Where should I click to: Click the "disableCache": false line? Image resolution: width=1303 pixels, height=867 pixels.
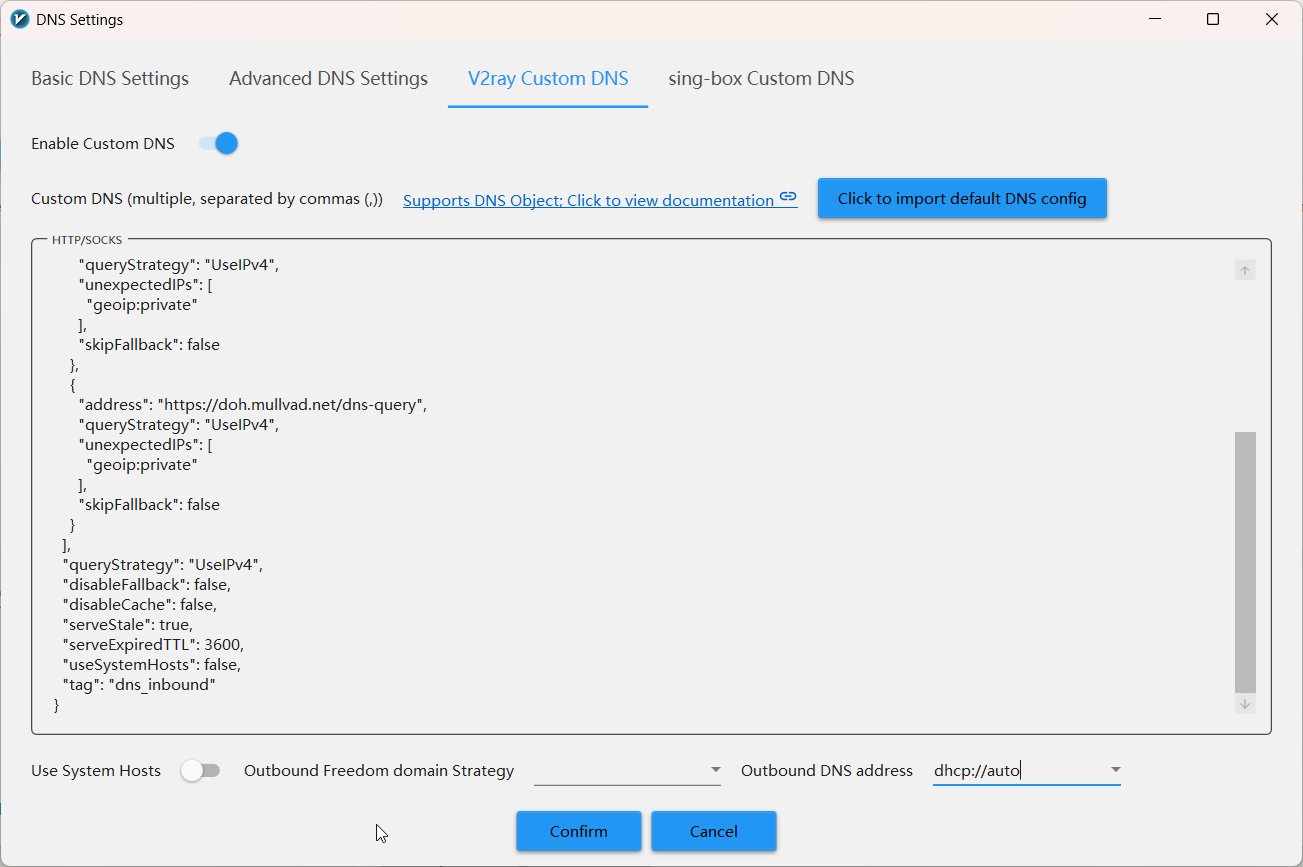point(139,604)
